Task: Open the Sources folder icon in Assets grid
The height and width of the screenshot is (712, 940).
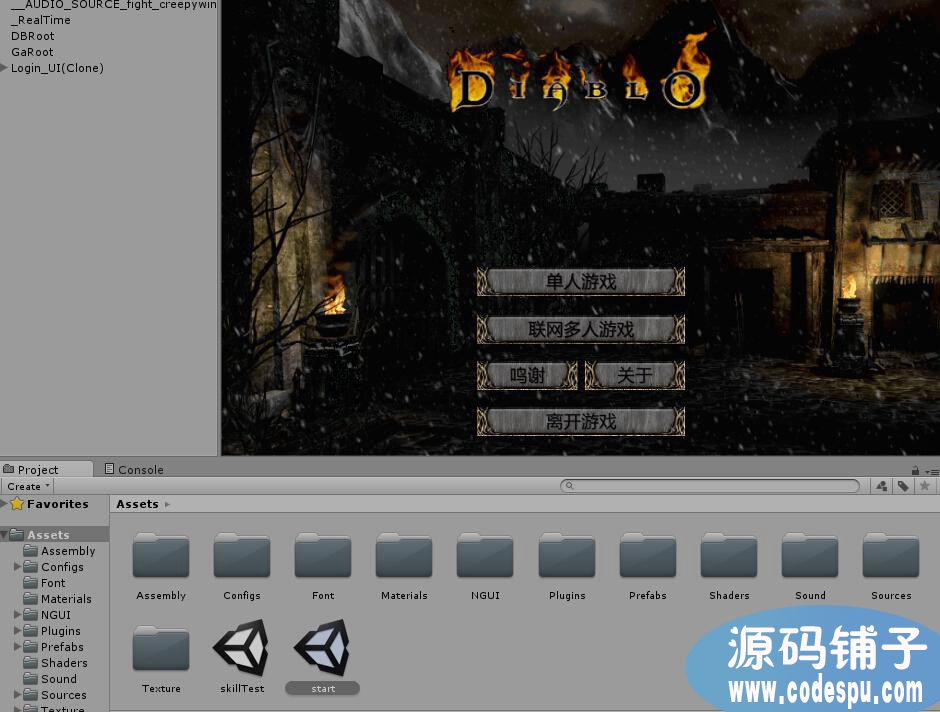Action: pos(891,555)
